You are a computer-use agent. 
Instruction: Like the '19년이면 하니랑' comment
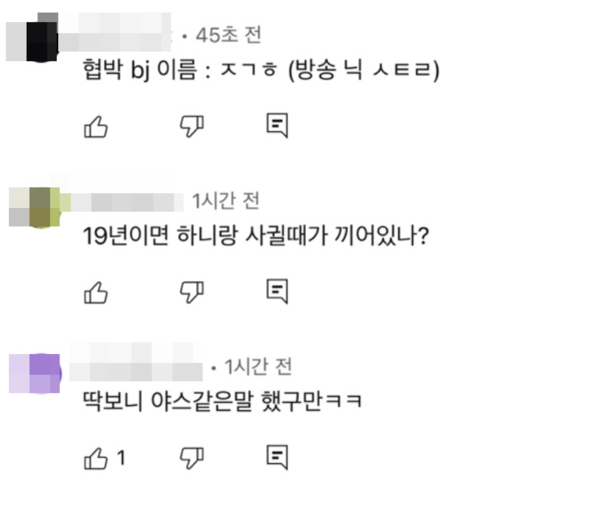pyautogui.click(x=96, y=291)
